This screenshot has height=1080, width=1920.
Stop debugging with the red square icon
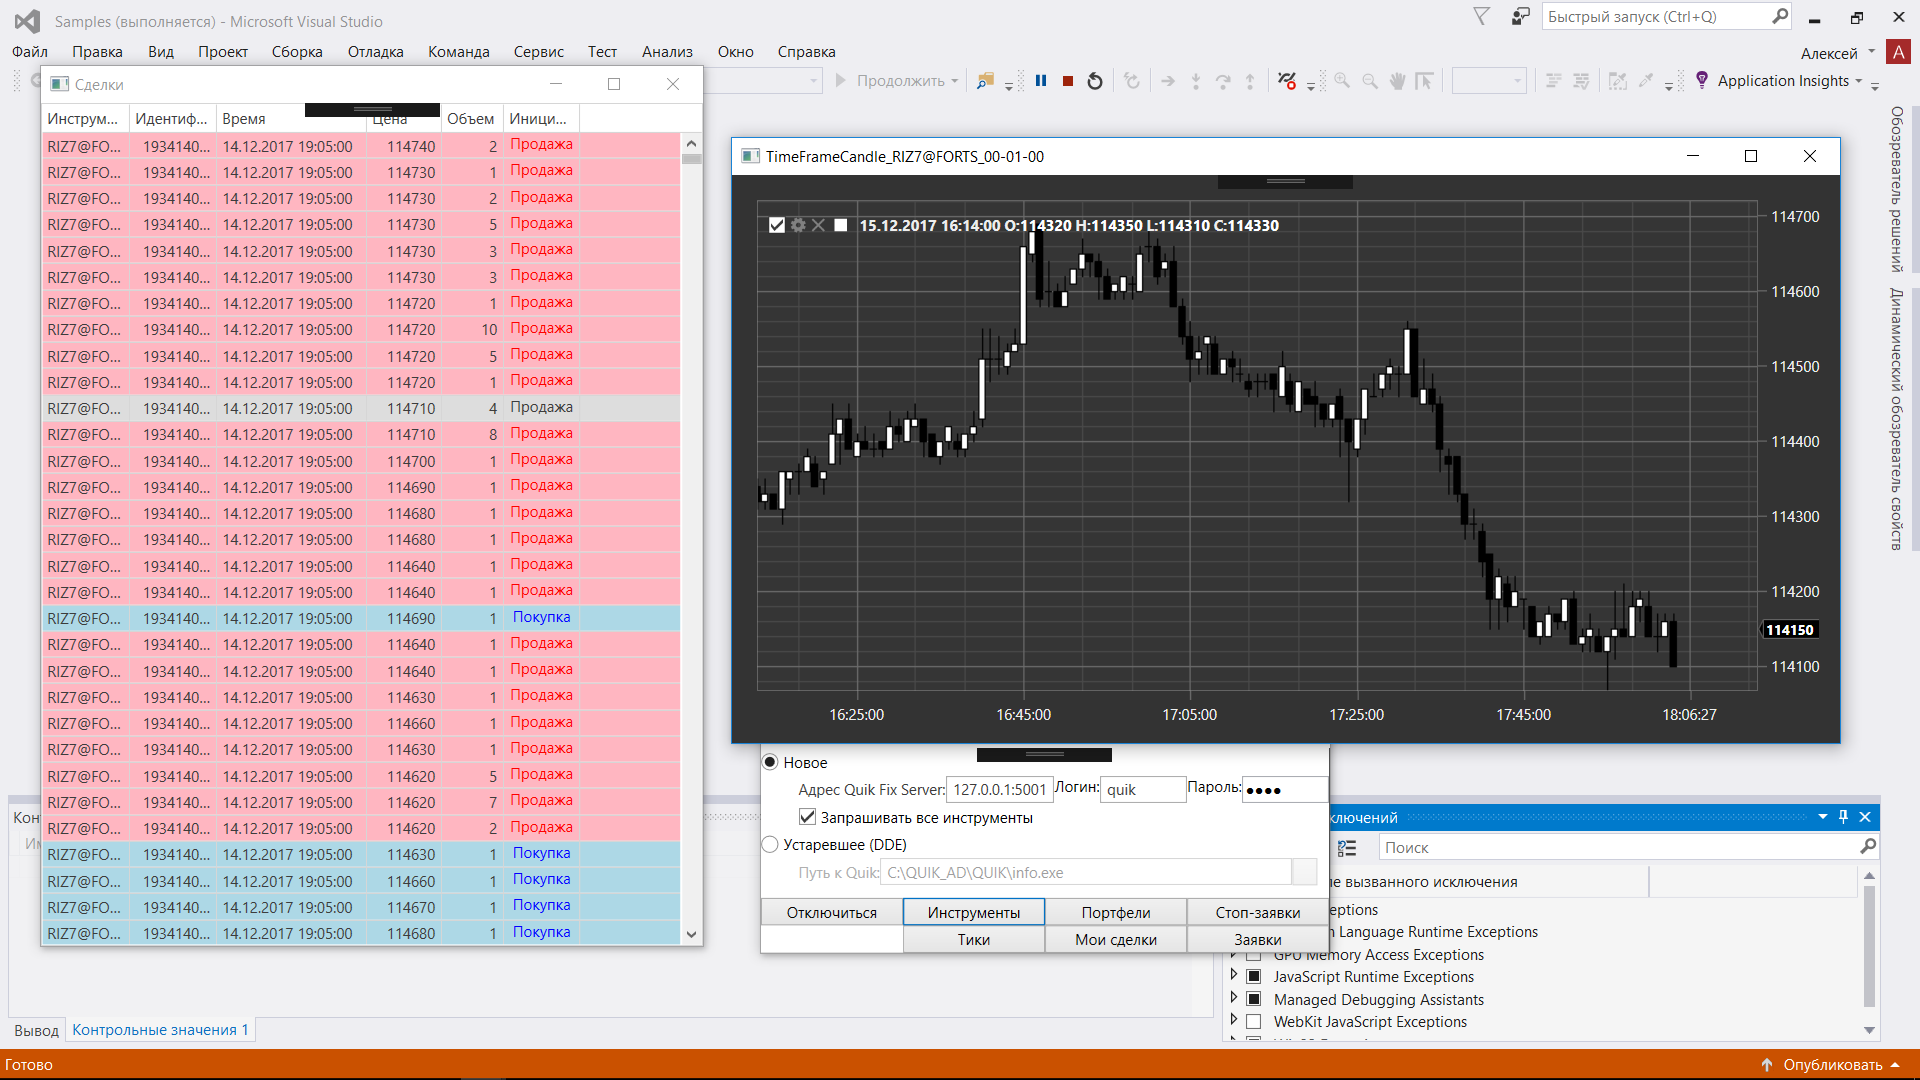pos(1068,81)
